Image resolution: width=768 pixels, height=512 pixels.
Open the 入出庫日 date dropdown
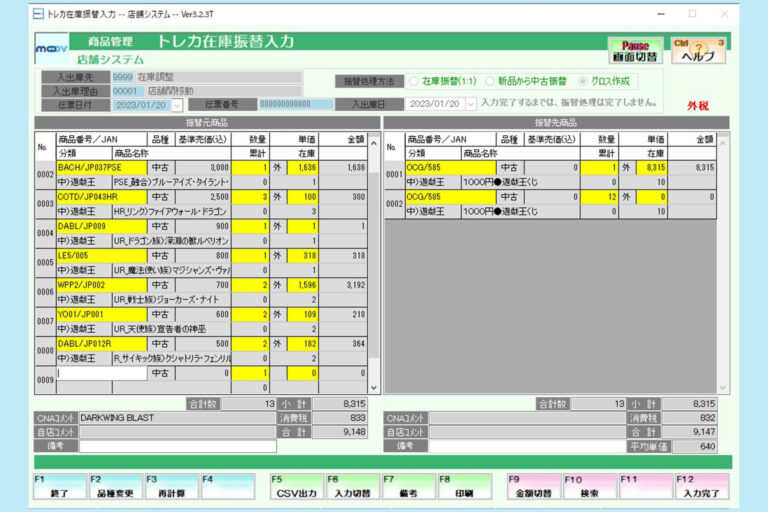click(x=470, y=104)
